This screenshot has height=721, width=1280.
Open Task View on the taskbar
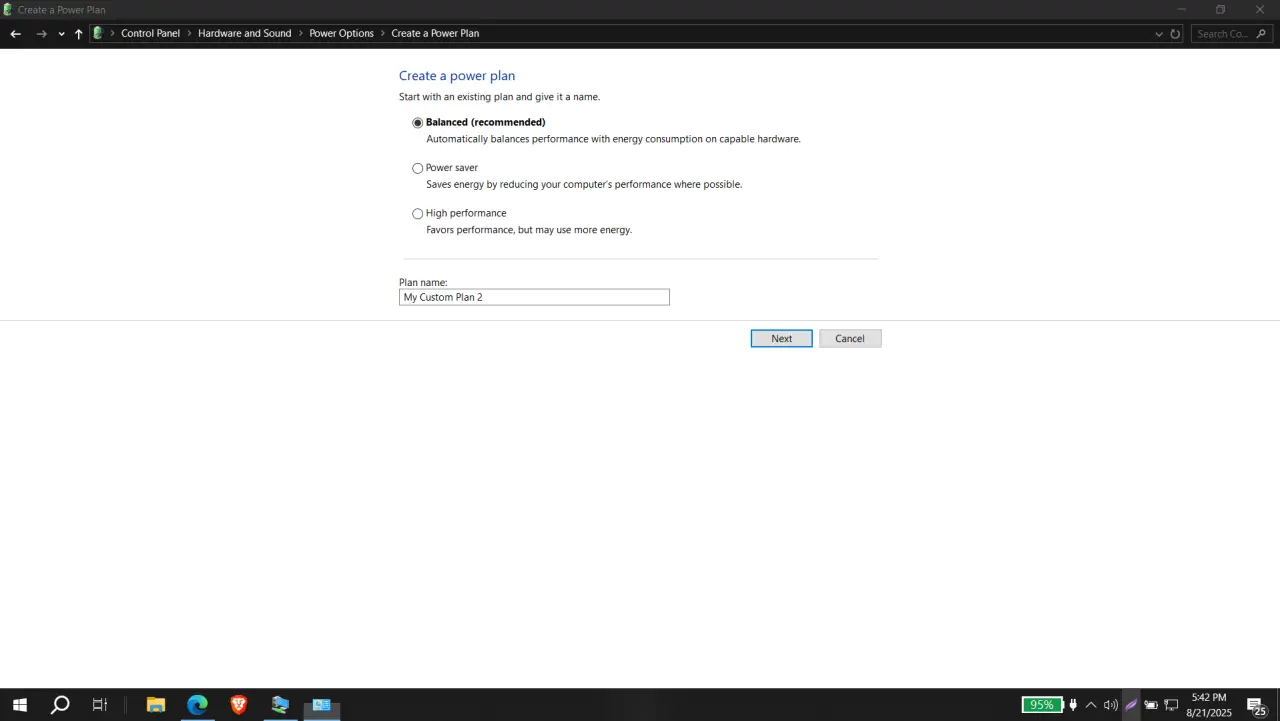pyautogui.click(x=100, y=705)
